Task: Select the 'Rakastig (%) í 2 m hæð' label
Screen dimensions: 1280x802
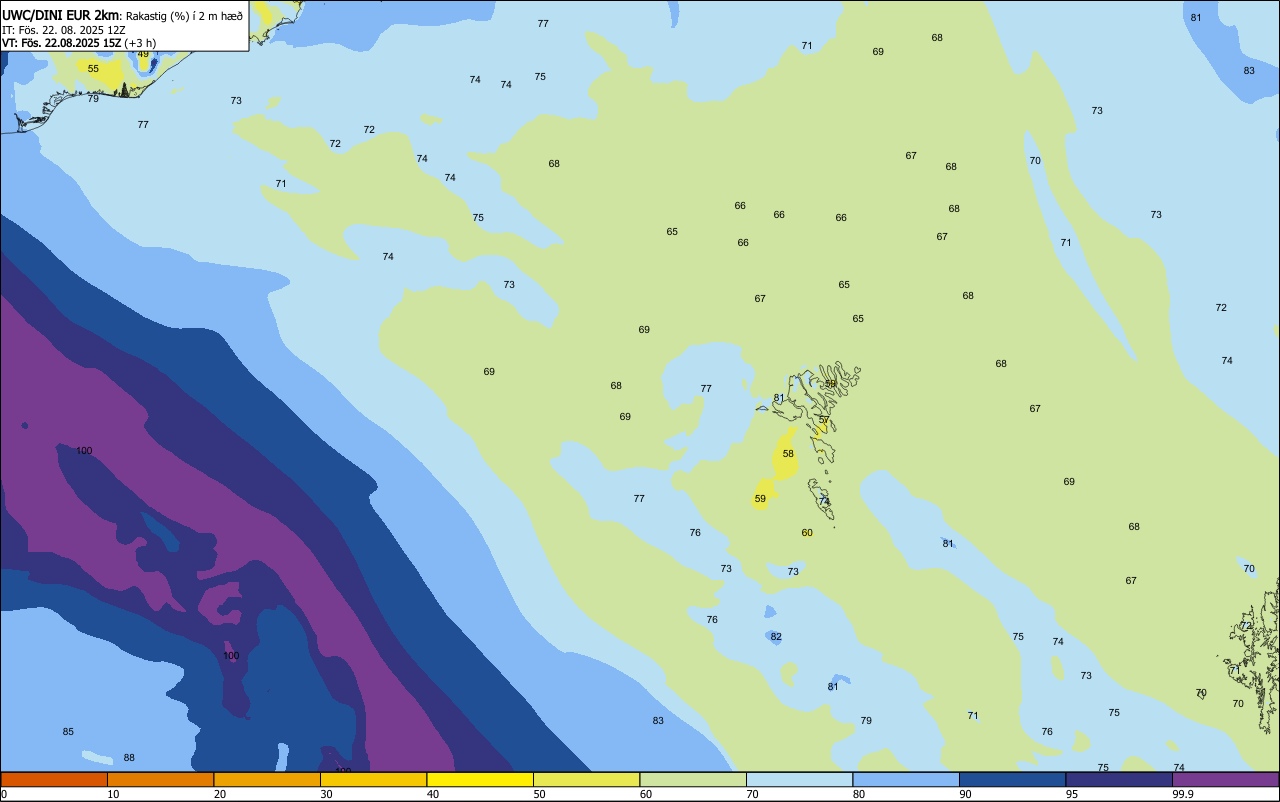Action: (x=184, y=15)
